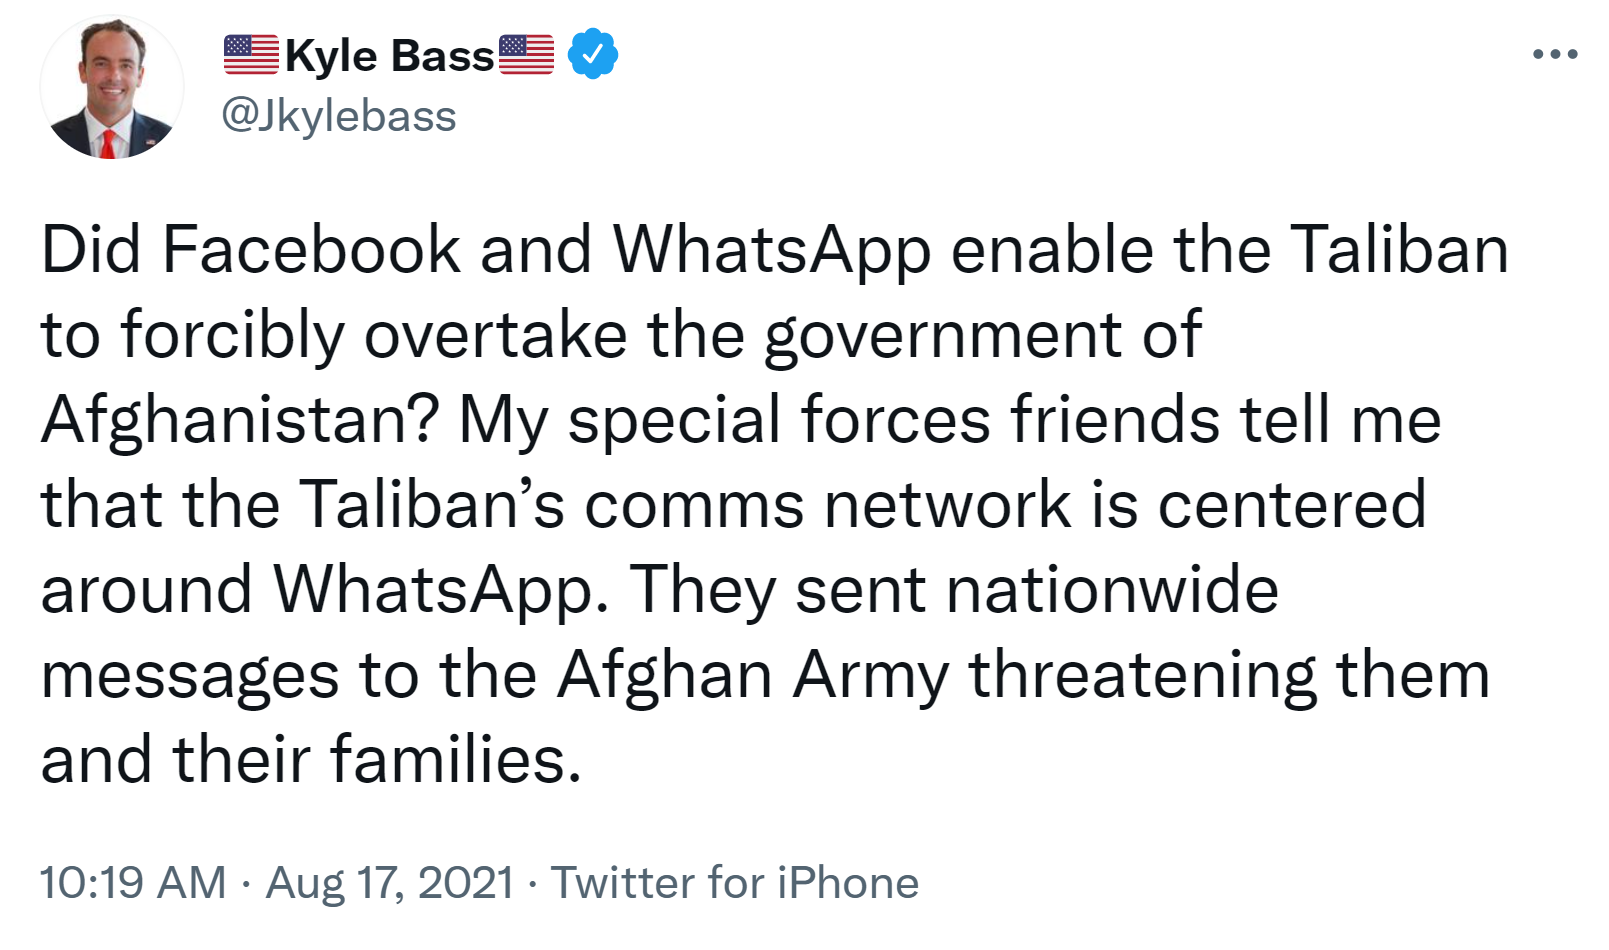Click the word Facebook in the tweet
Viewport: 1609px width, 950px height.
(310, 249)
